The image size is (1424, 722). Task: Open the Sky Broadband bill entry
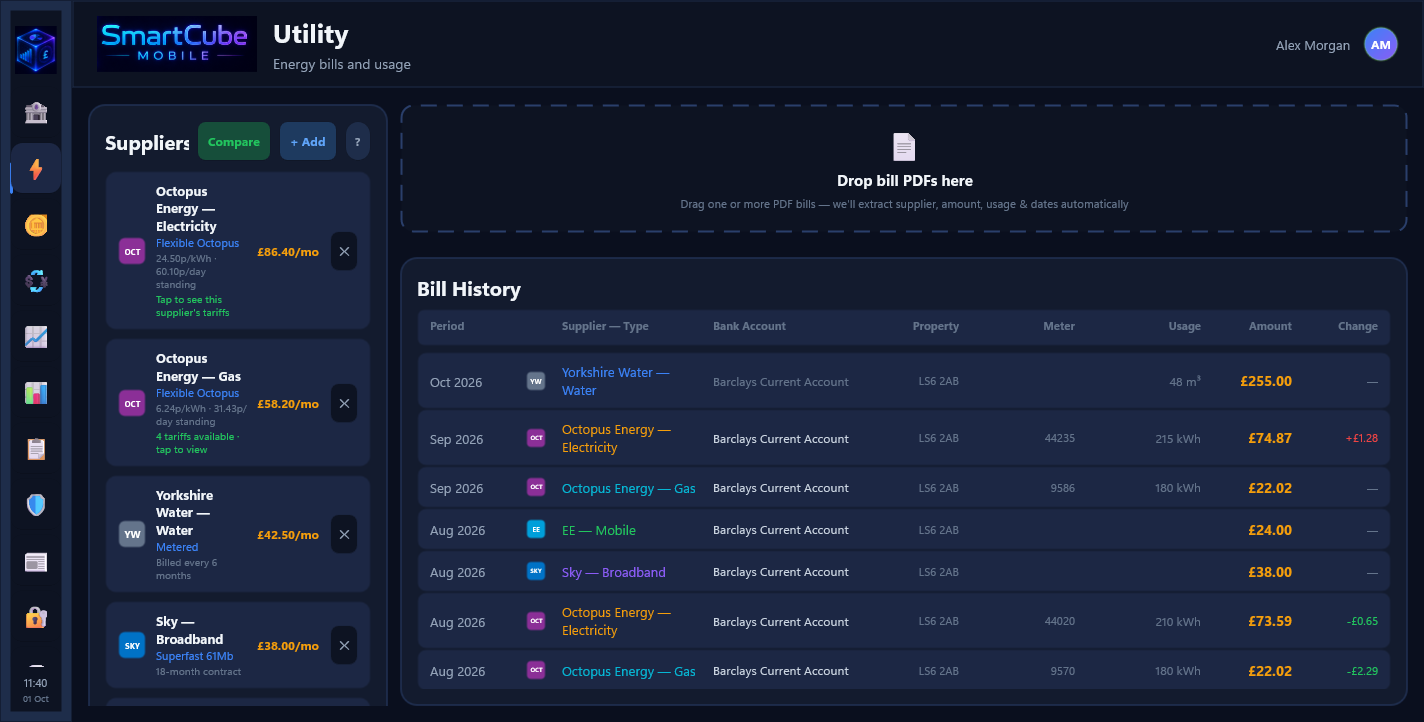pos(904,572)
